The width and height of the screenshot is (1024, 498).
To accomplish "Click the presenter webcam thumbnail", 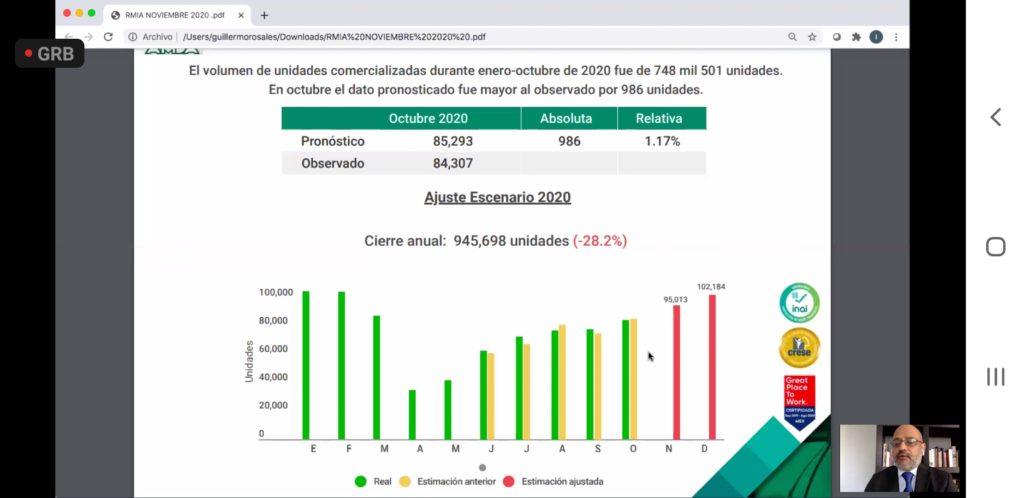I will point(899,458).
